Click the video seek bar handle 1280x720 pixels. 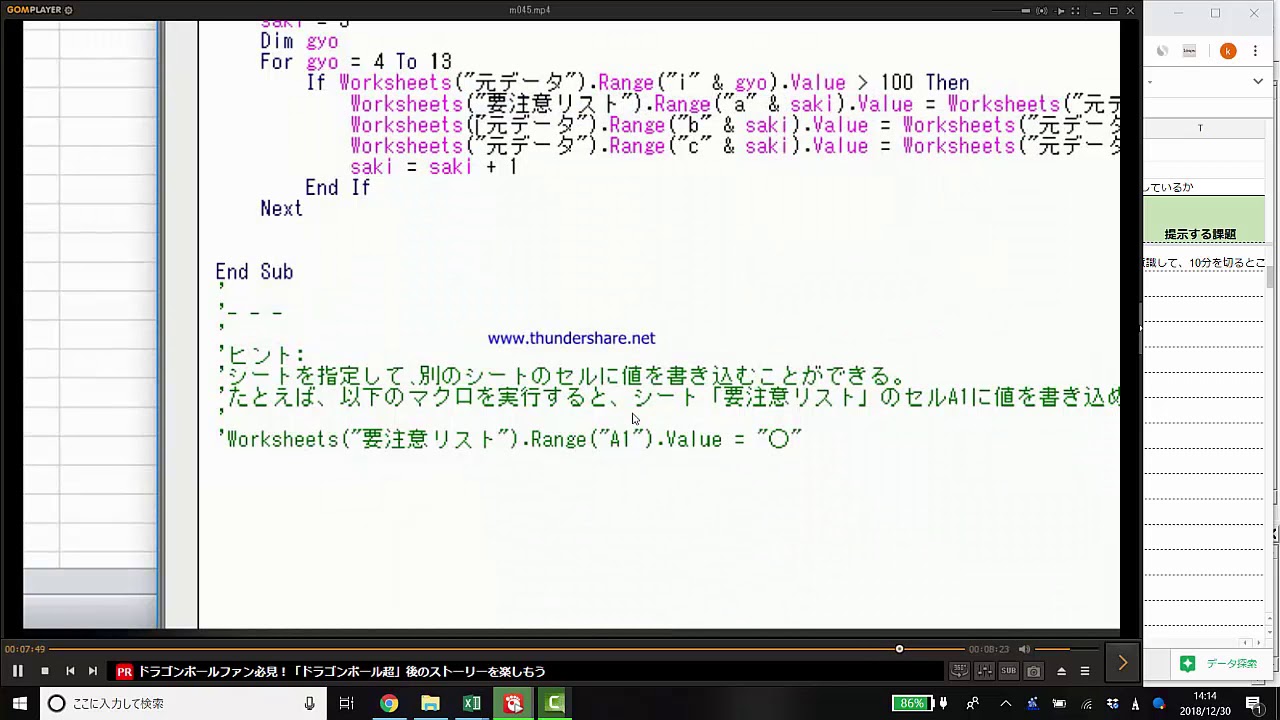(x=899, y=649)
